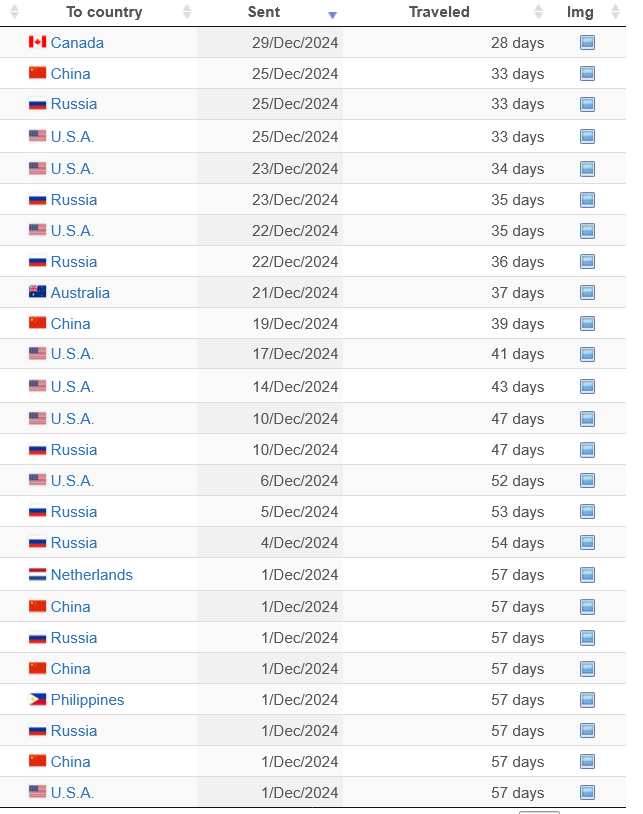Open the image icon in the Canada row
The height and width of the screenshot is (814, 643).
tap(587, 43)
